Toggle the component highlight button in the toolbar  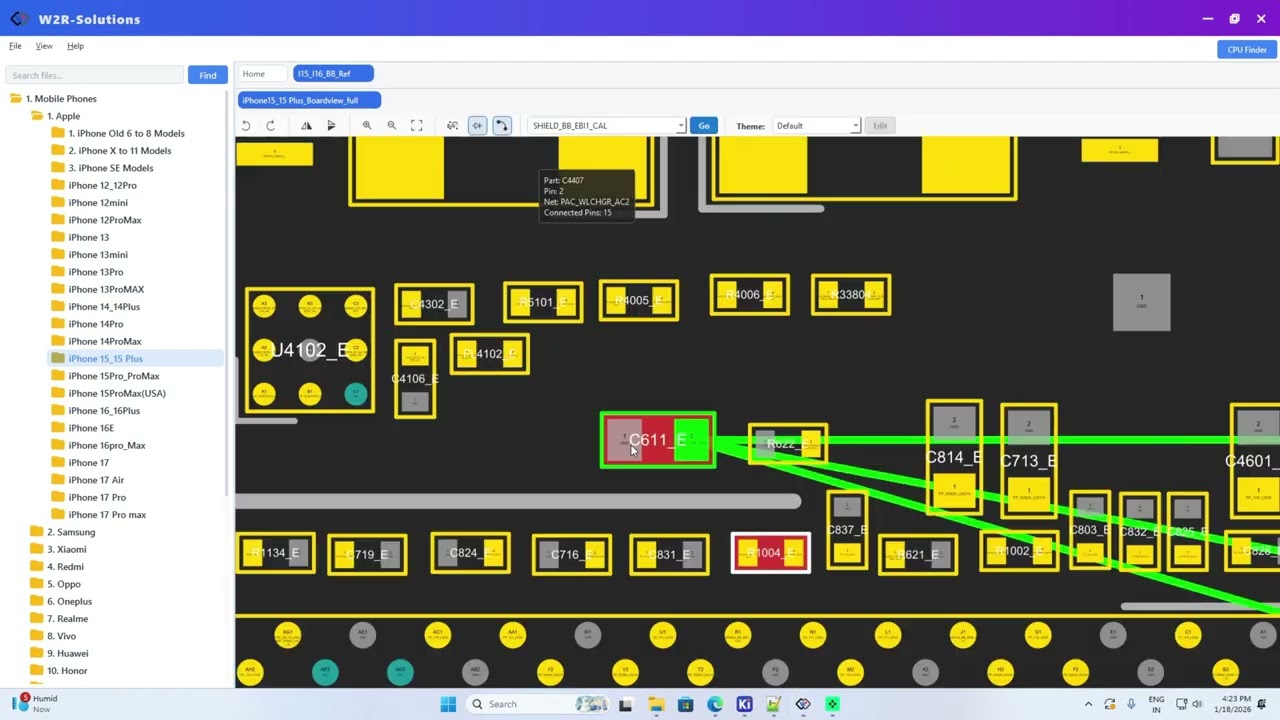click(x=477, y=125)
